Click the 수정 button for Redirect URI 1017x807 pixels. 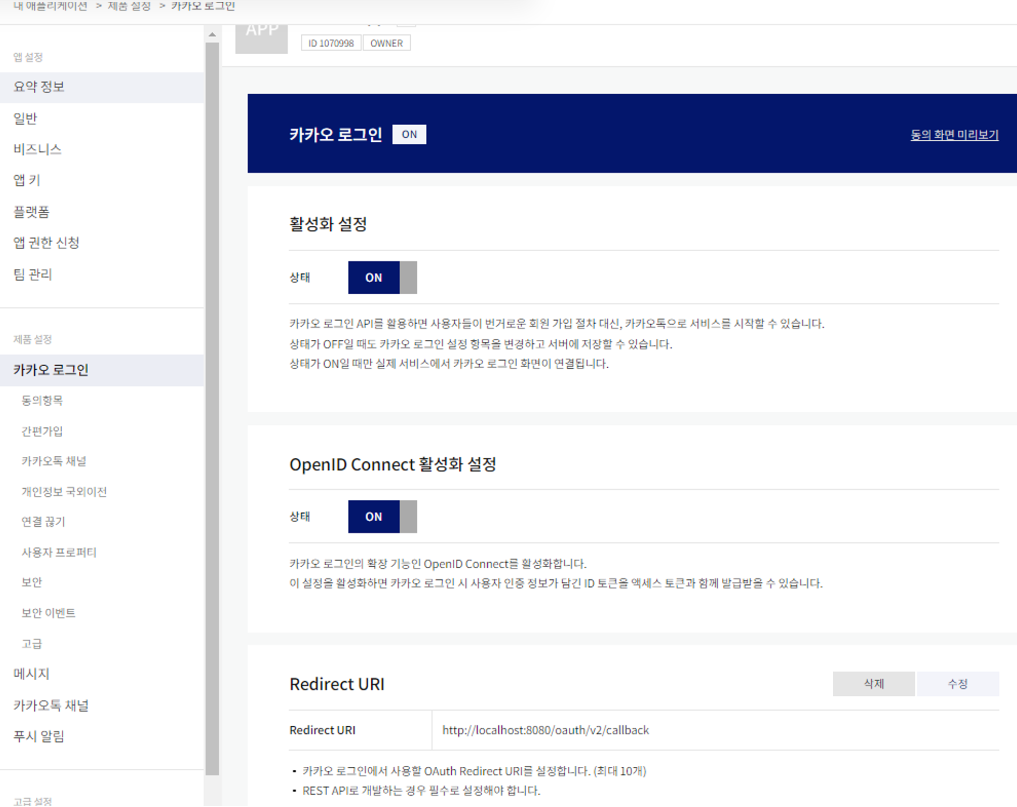(958, 684)
